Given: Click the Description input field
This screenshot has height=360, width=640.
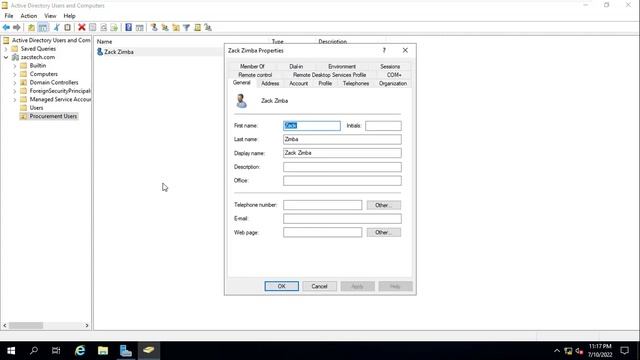Looking at the screenshot, I should coord(342,167).
